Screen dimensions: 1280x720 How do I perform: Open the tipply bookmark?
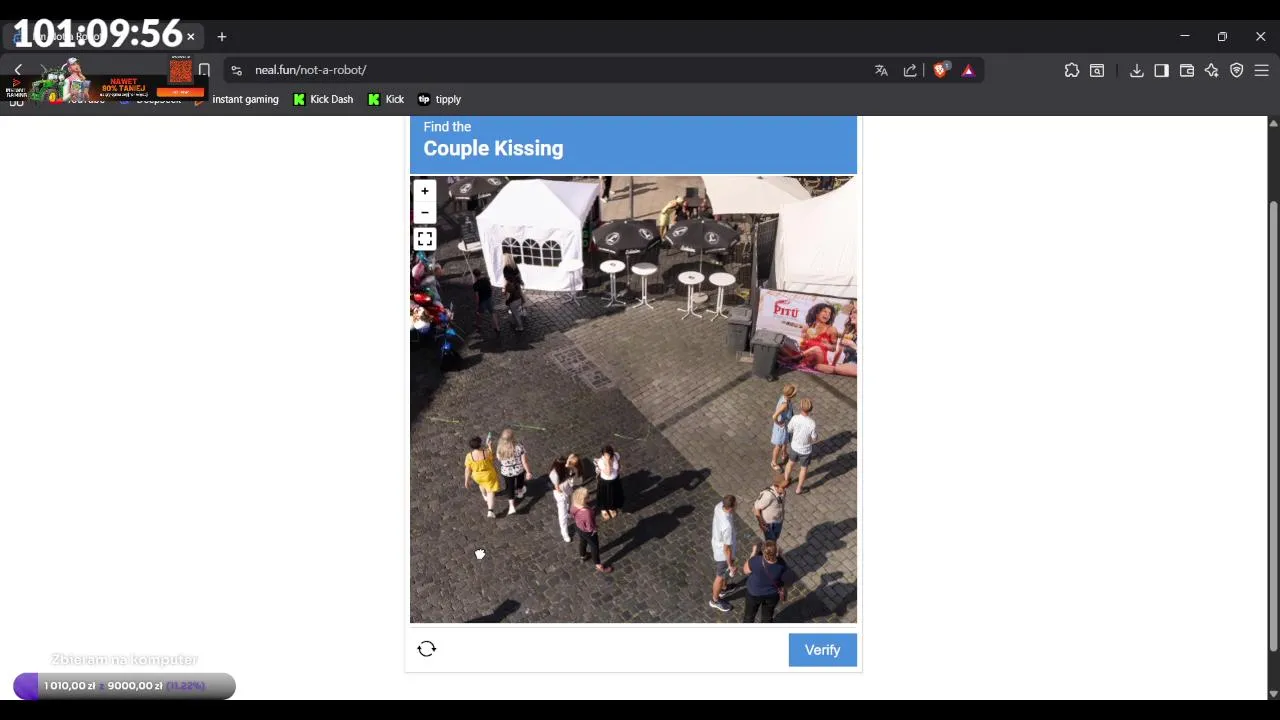coord(439,99)
